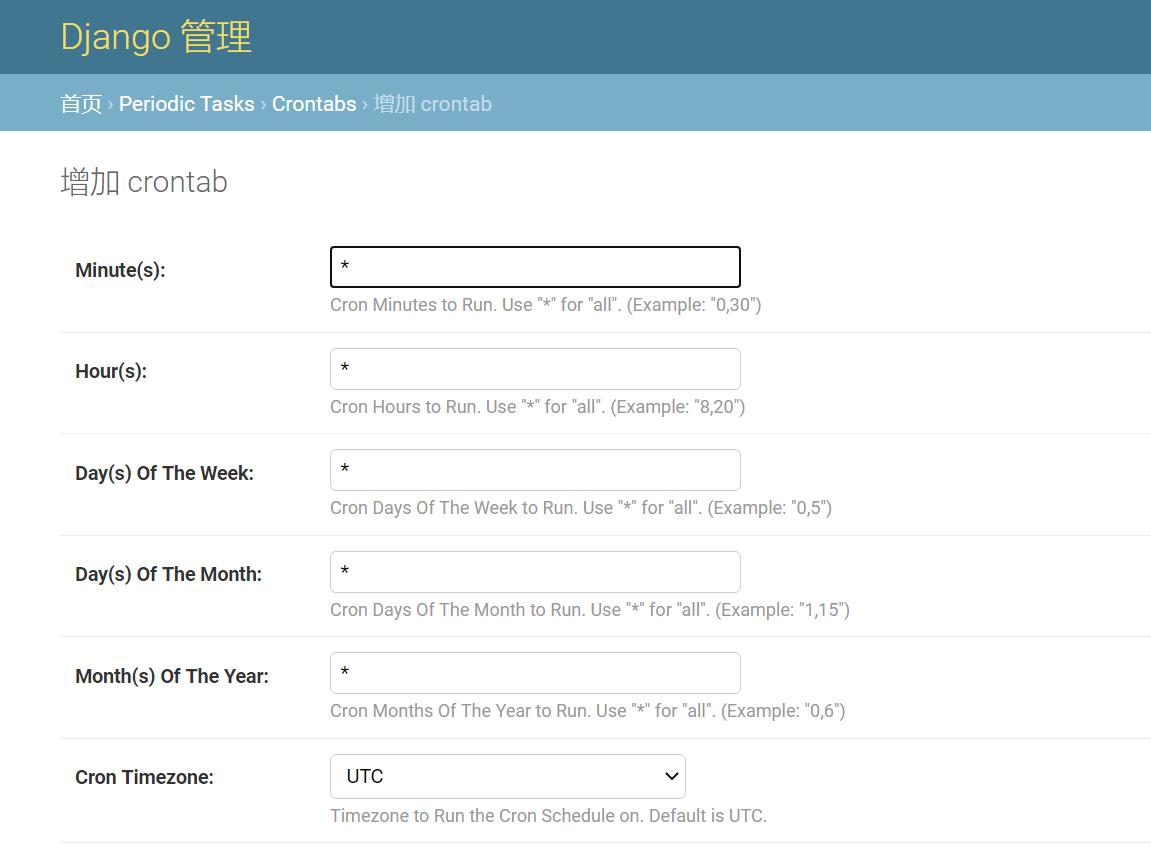Navigate to Crontabs breadcrumb link
This screenshot has height=862, width=1151.
pos(314,104)
